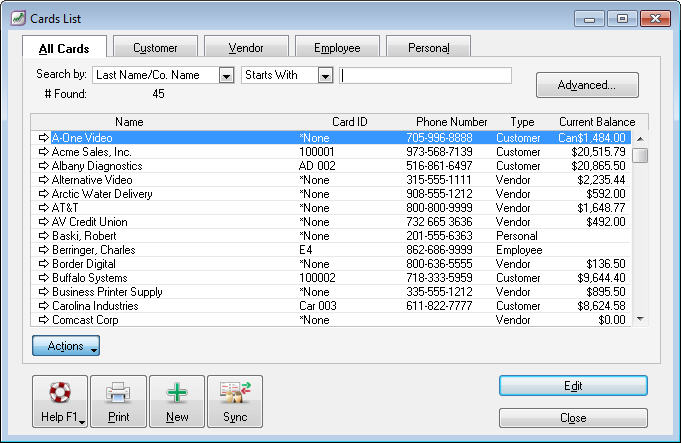Open detail arrow for Acme Sales, Inc.
The image size is (681, 443).
tap(43, 152)
